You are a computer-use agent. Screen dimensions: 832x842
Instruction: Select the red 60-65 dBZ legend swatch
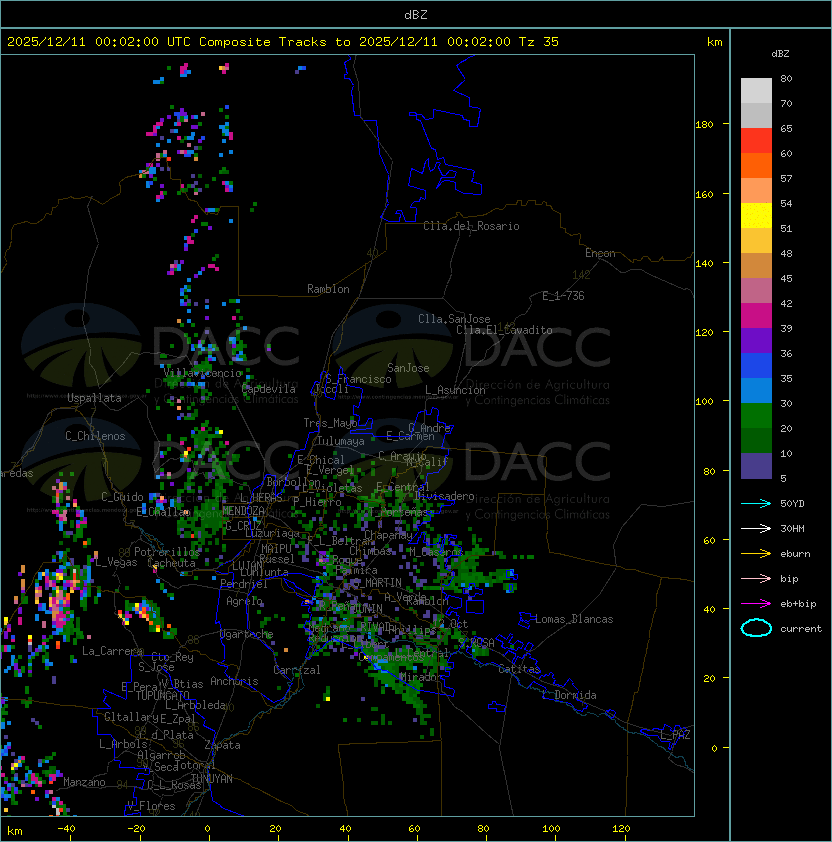click(x=756, y=141)
